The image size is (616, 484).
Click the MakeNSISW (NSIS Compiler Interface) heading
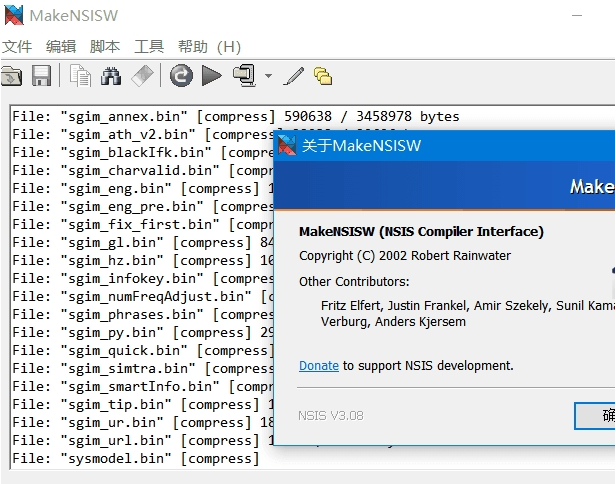click(x=421, y=232)
